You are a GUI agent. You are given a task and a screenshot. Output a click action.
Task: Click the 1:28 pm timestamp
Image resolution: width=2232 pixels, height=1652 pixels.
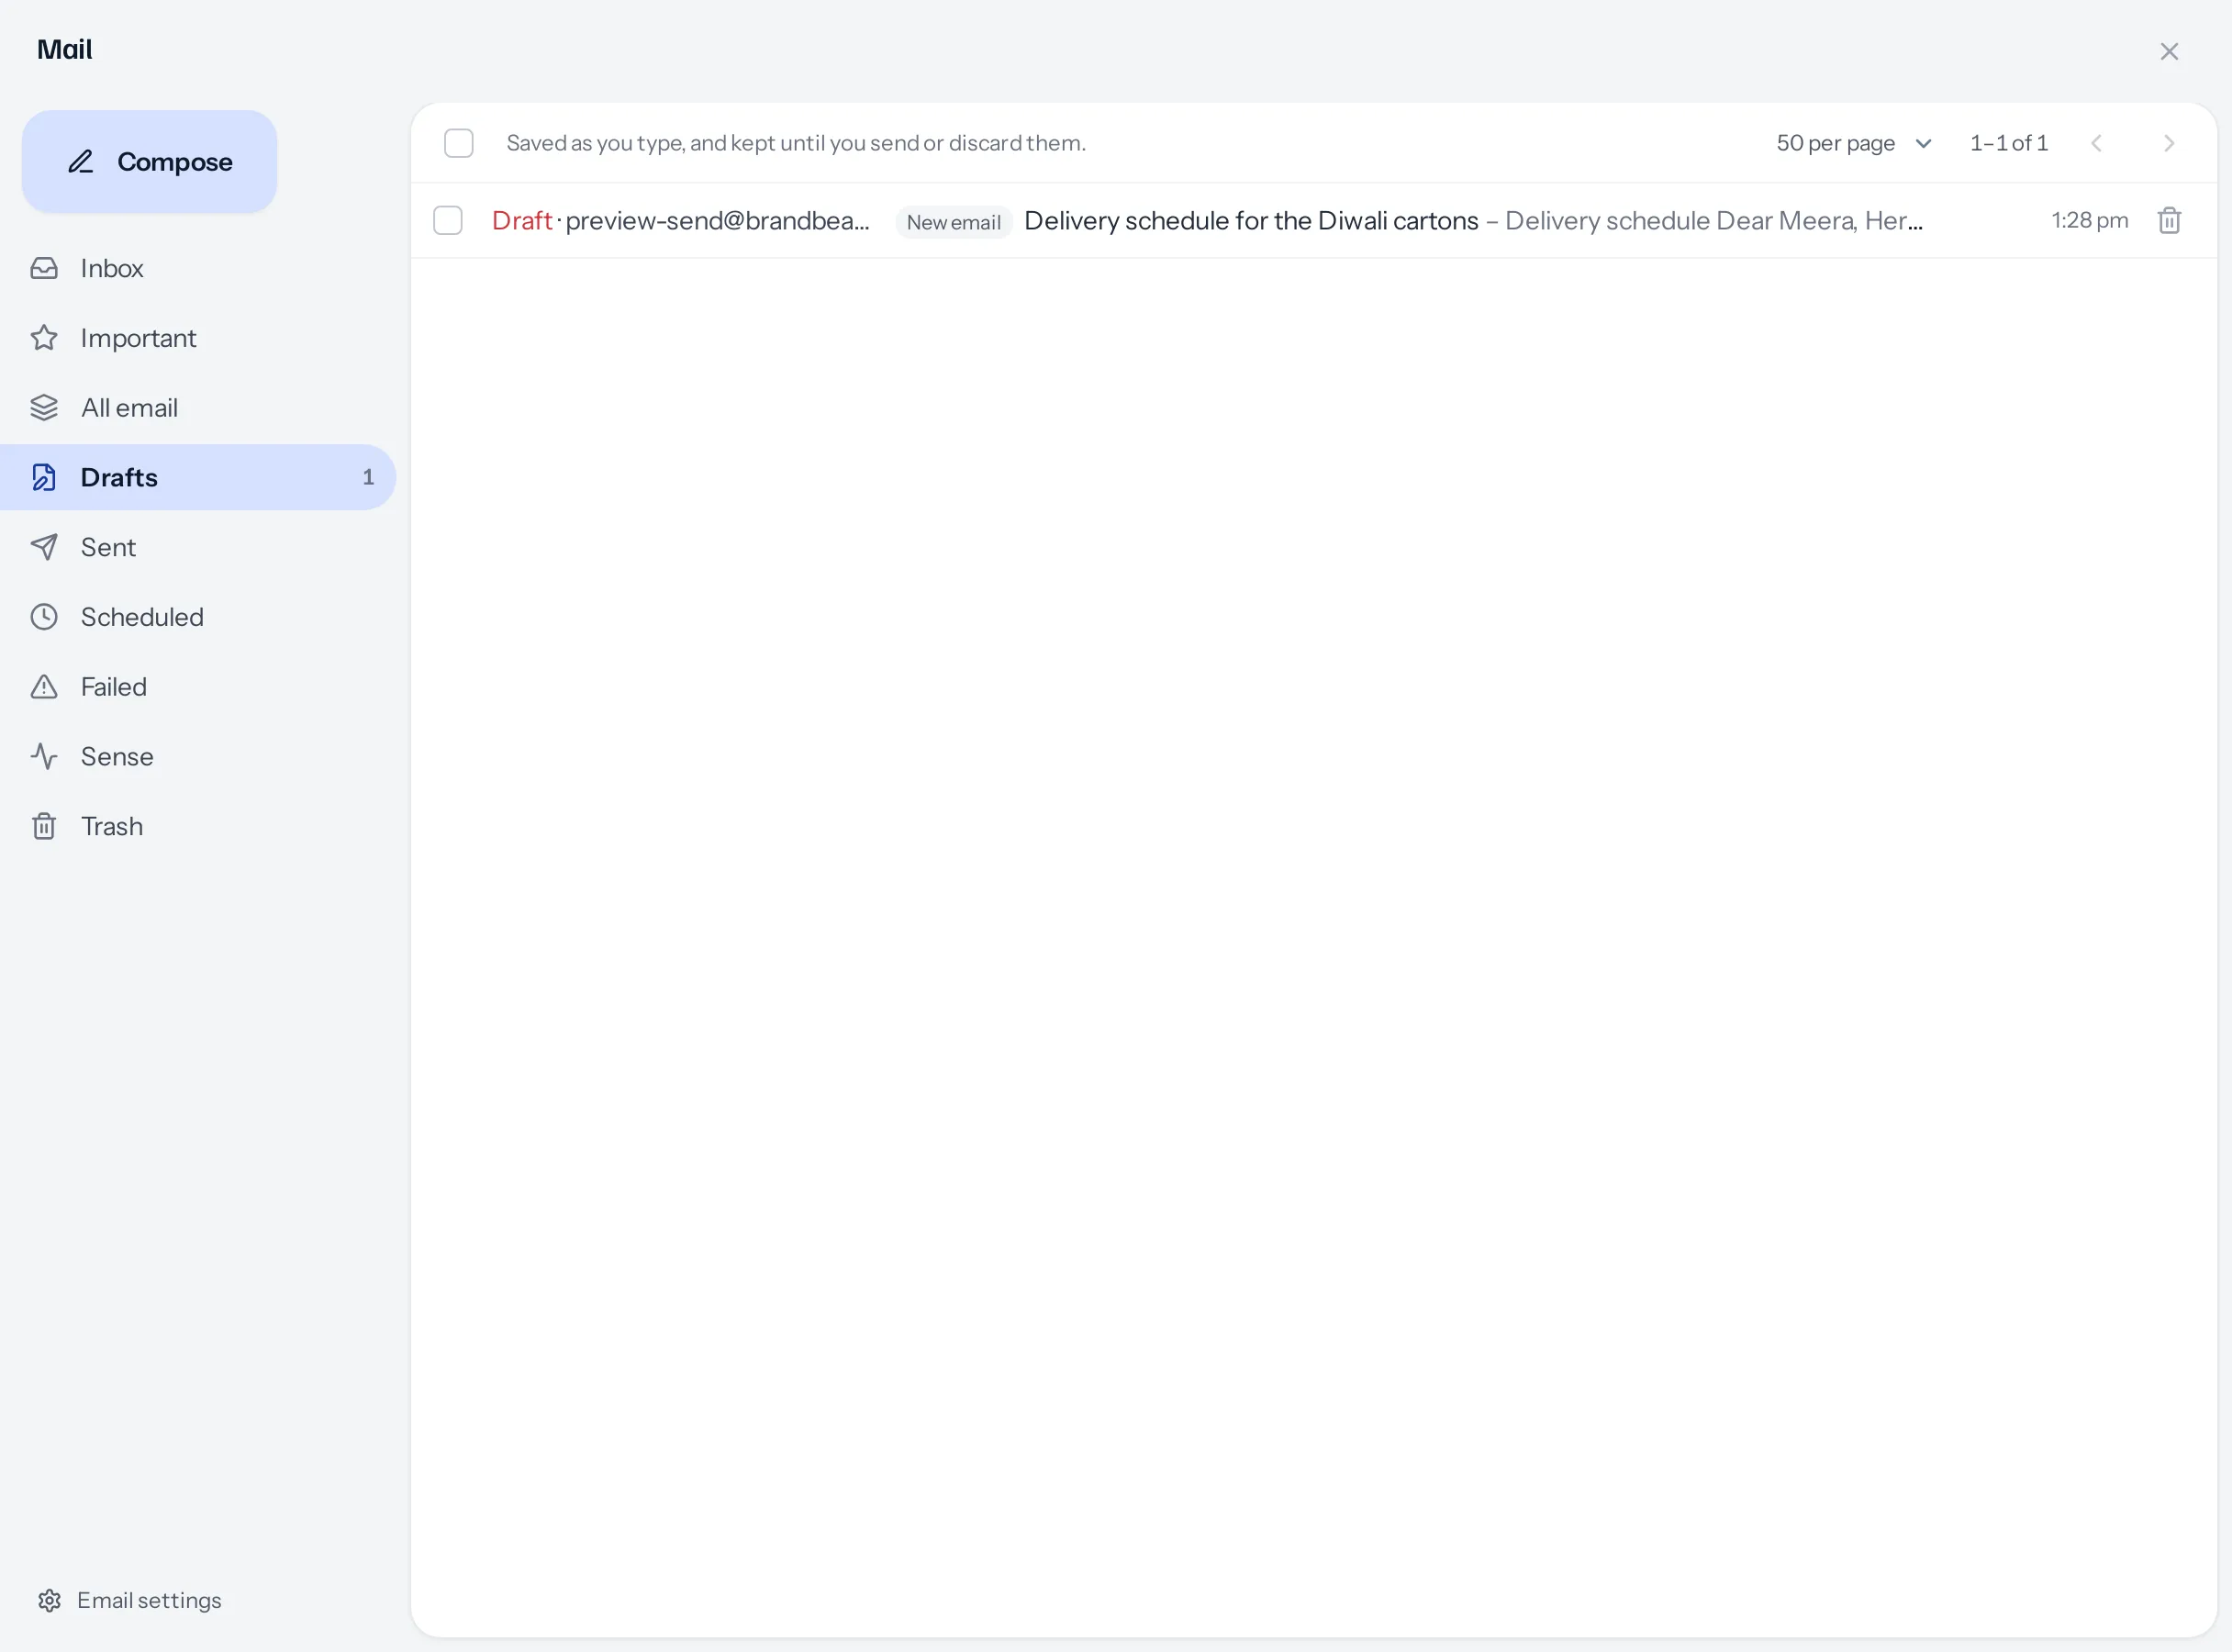[2090, 220]
